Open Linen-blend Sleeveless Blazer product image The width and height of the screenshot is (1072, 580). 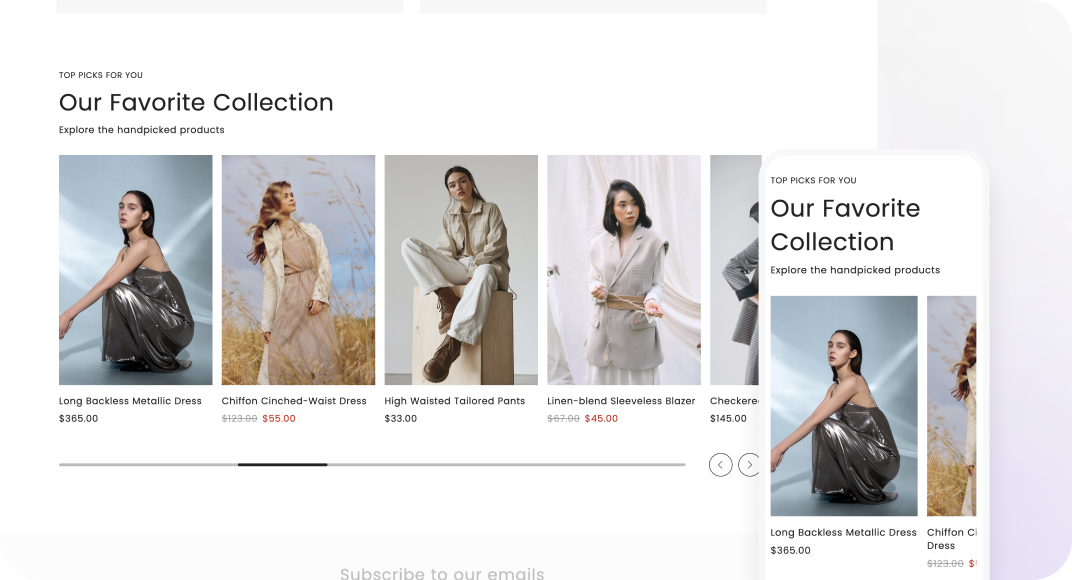pos(624,269)
